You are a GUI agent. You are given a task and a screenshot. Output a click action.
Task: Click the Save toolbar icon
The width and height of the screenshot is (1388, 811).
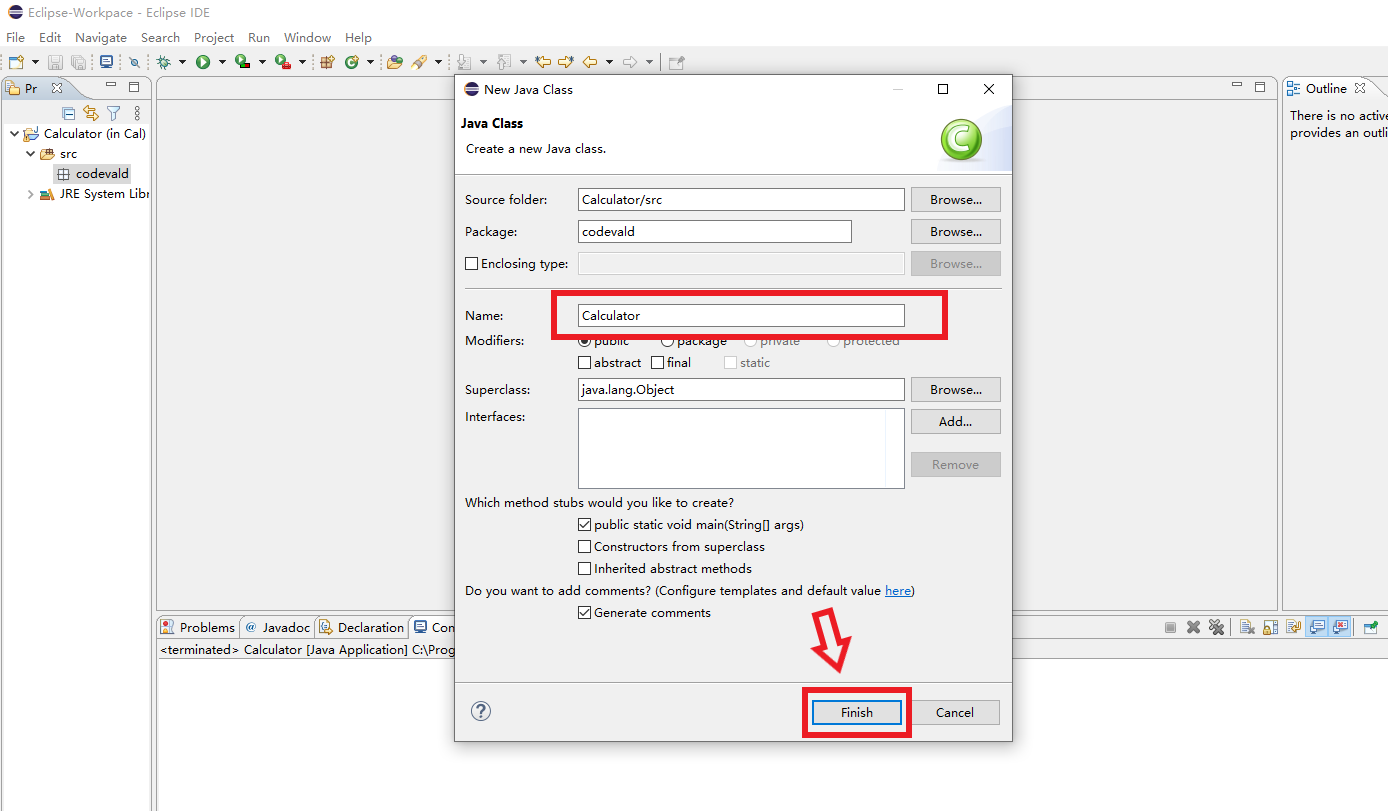pyautogui.click(x=55, y=62)
